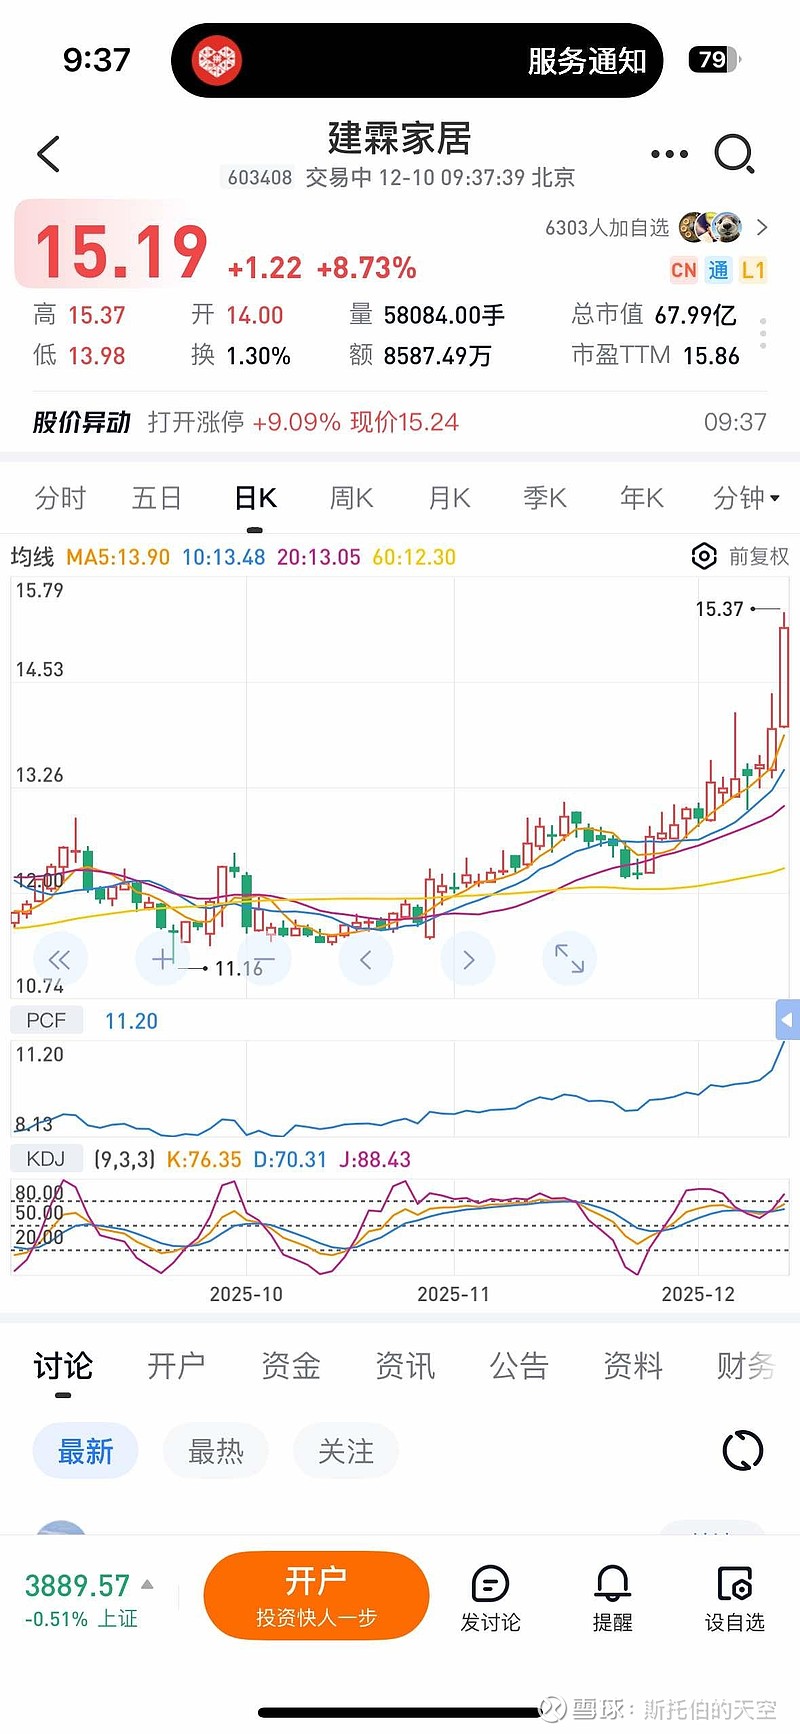This screenshot has width=800, height=1734.
Task: Zoom in chart with the plus button
Action: point(162,959)
